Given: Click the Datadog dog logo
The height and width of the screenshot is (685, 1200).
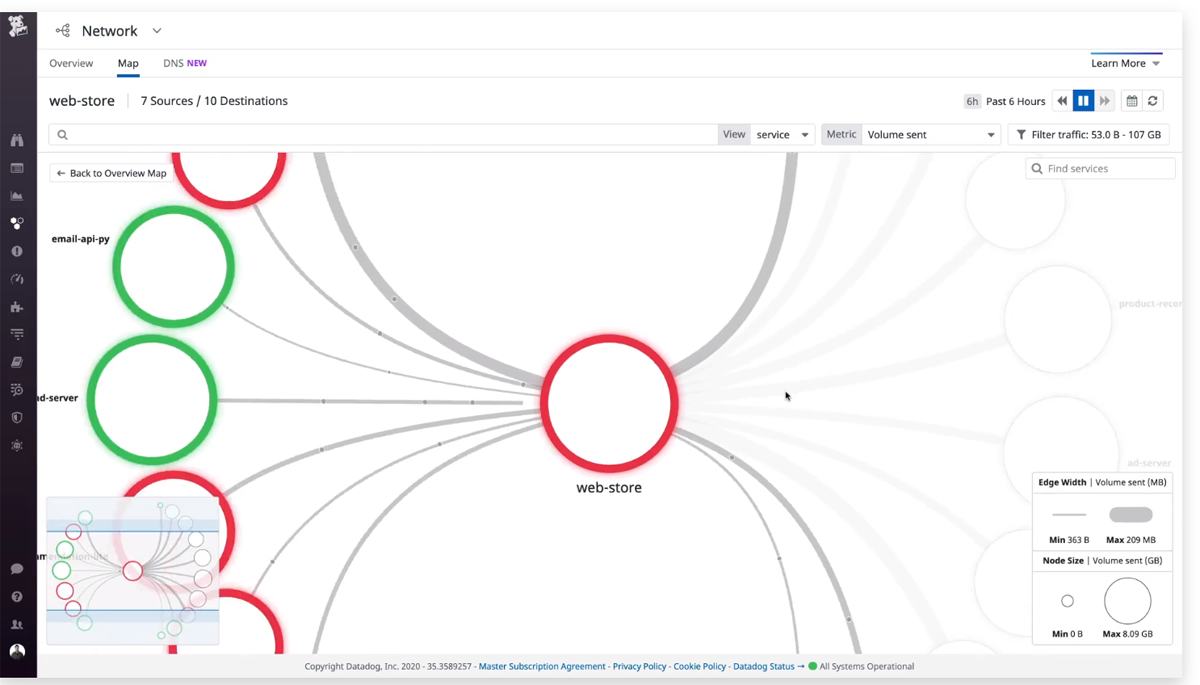Looking at the screenshot, I should [x=18, y=27].
